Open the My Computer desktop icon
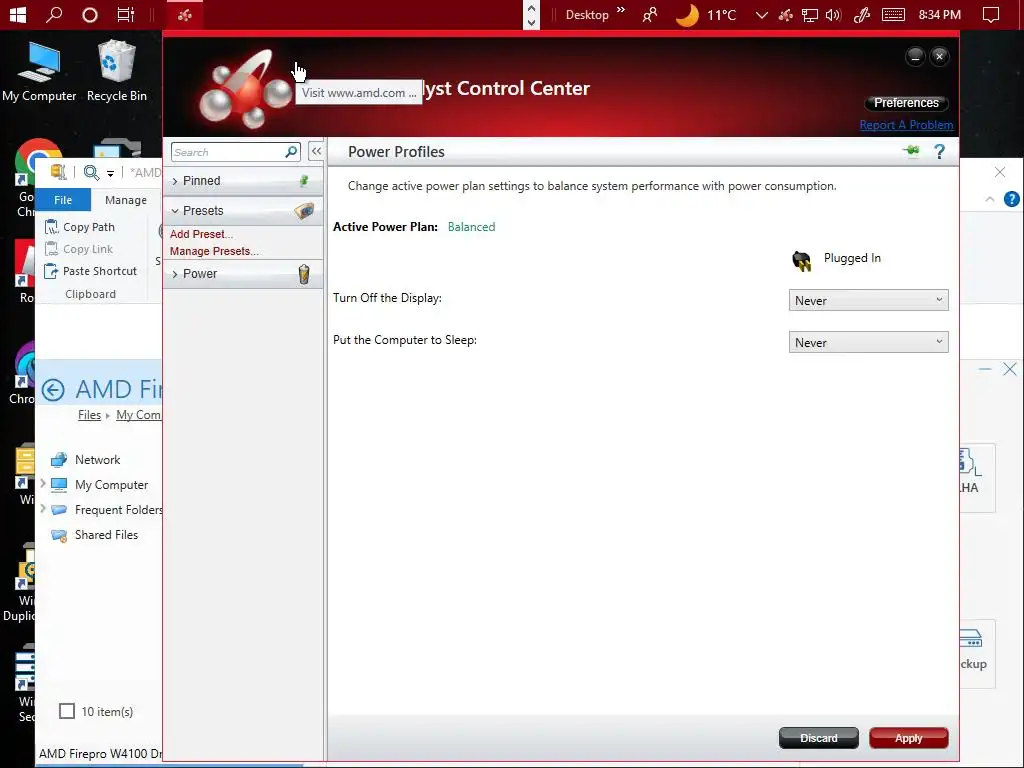Viewport: 1024px width, 768px height. click(39, 72)
